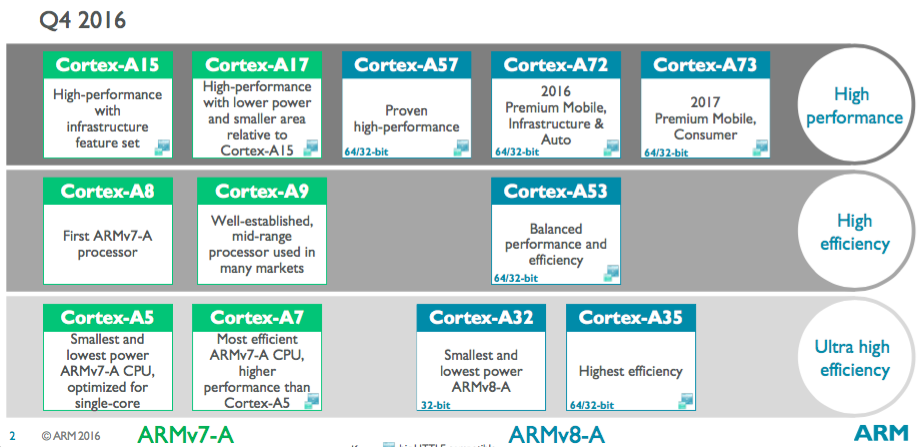The width and height of the screenshot is (918, 447).
Task: Click the big.LITTLE icon in Cortex-A7 card
Action: click(x=311, y=400)
